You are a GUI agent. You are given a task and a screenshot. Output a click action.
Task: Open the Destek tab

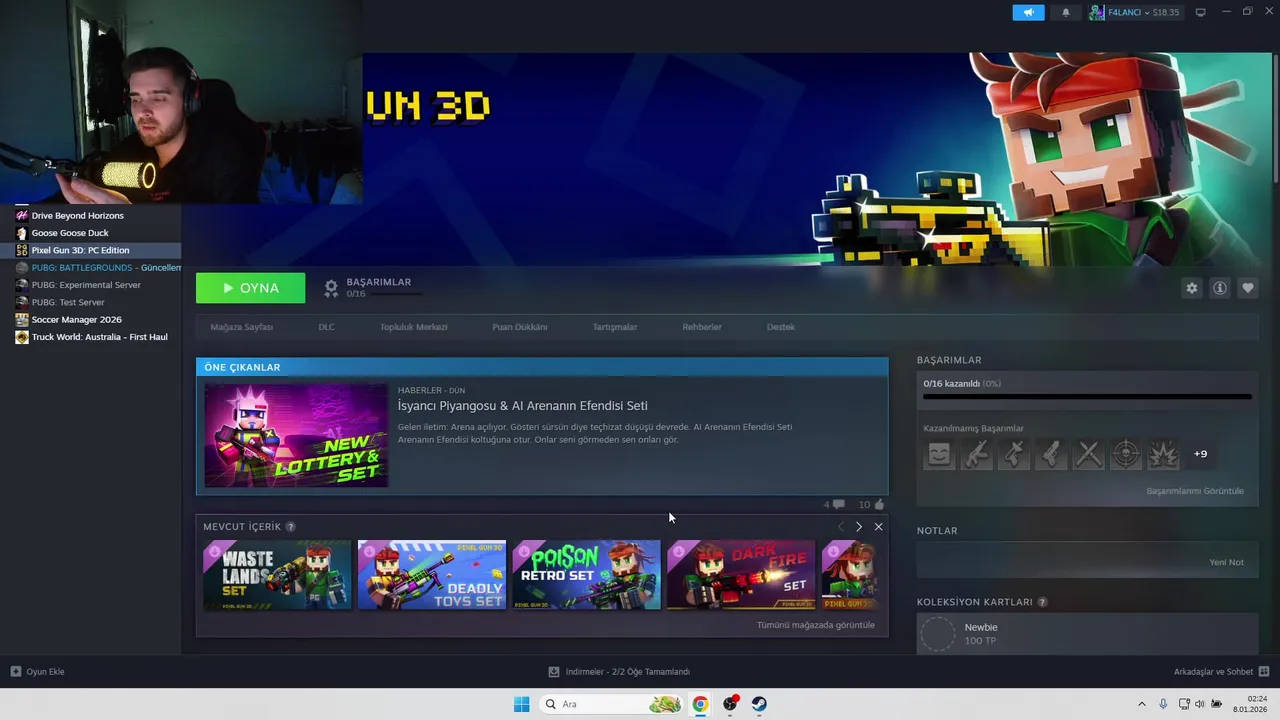(x=780, y=327)
